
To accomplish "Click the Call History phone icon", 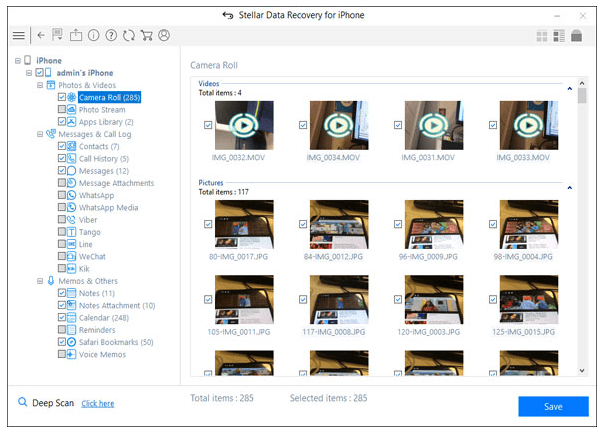I will pyautogui.click(x=71, y=159).
